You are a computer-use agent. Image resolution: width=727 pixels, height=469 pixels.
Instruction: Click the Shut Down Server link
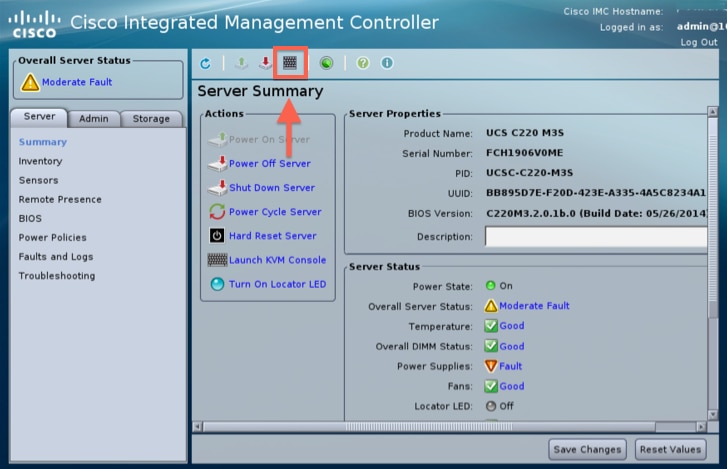click(x=272, y=188)
